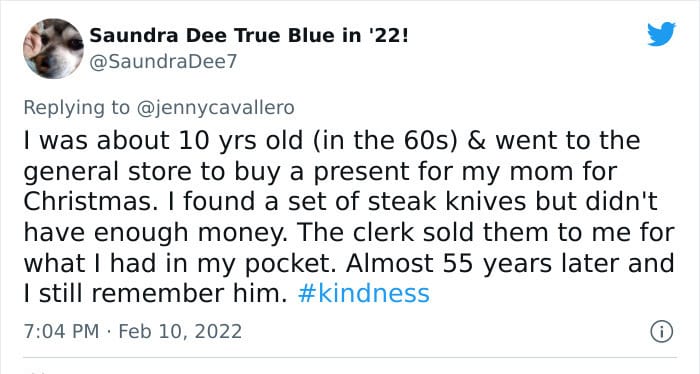Click the words 'I still remember him.'
The height and width of the screenshot is (374, 700).
(x=155, y=294)
